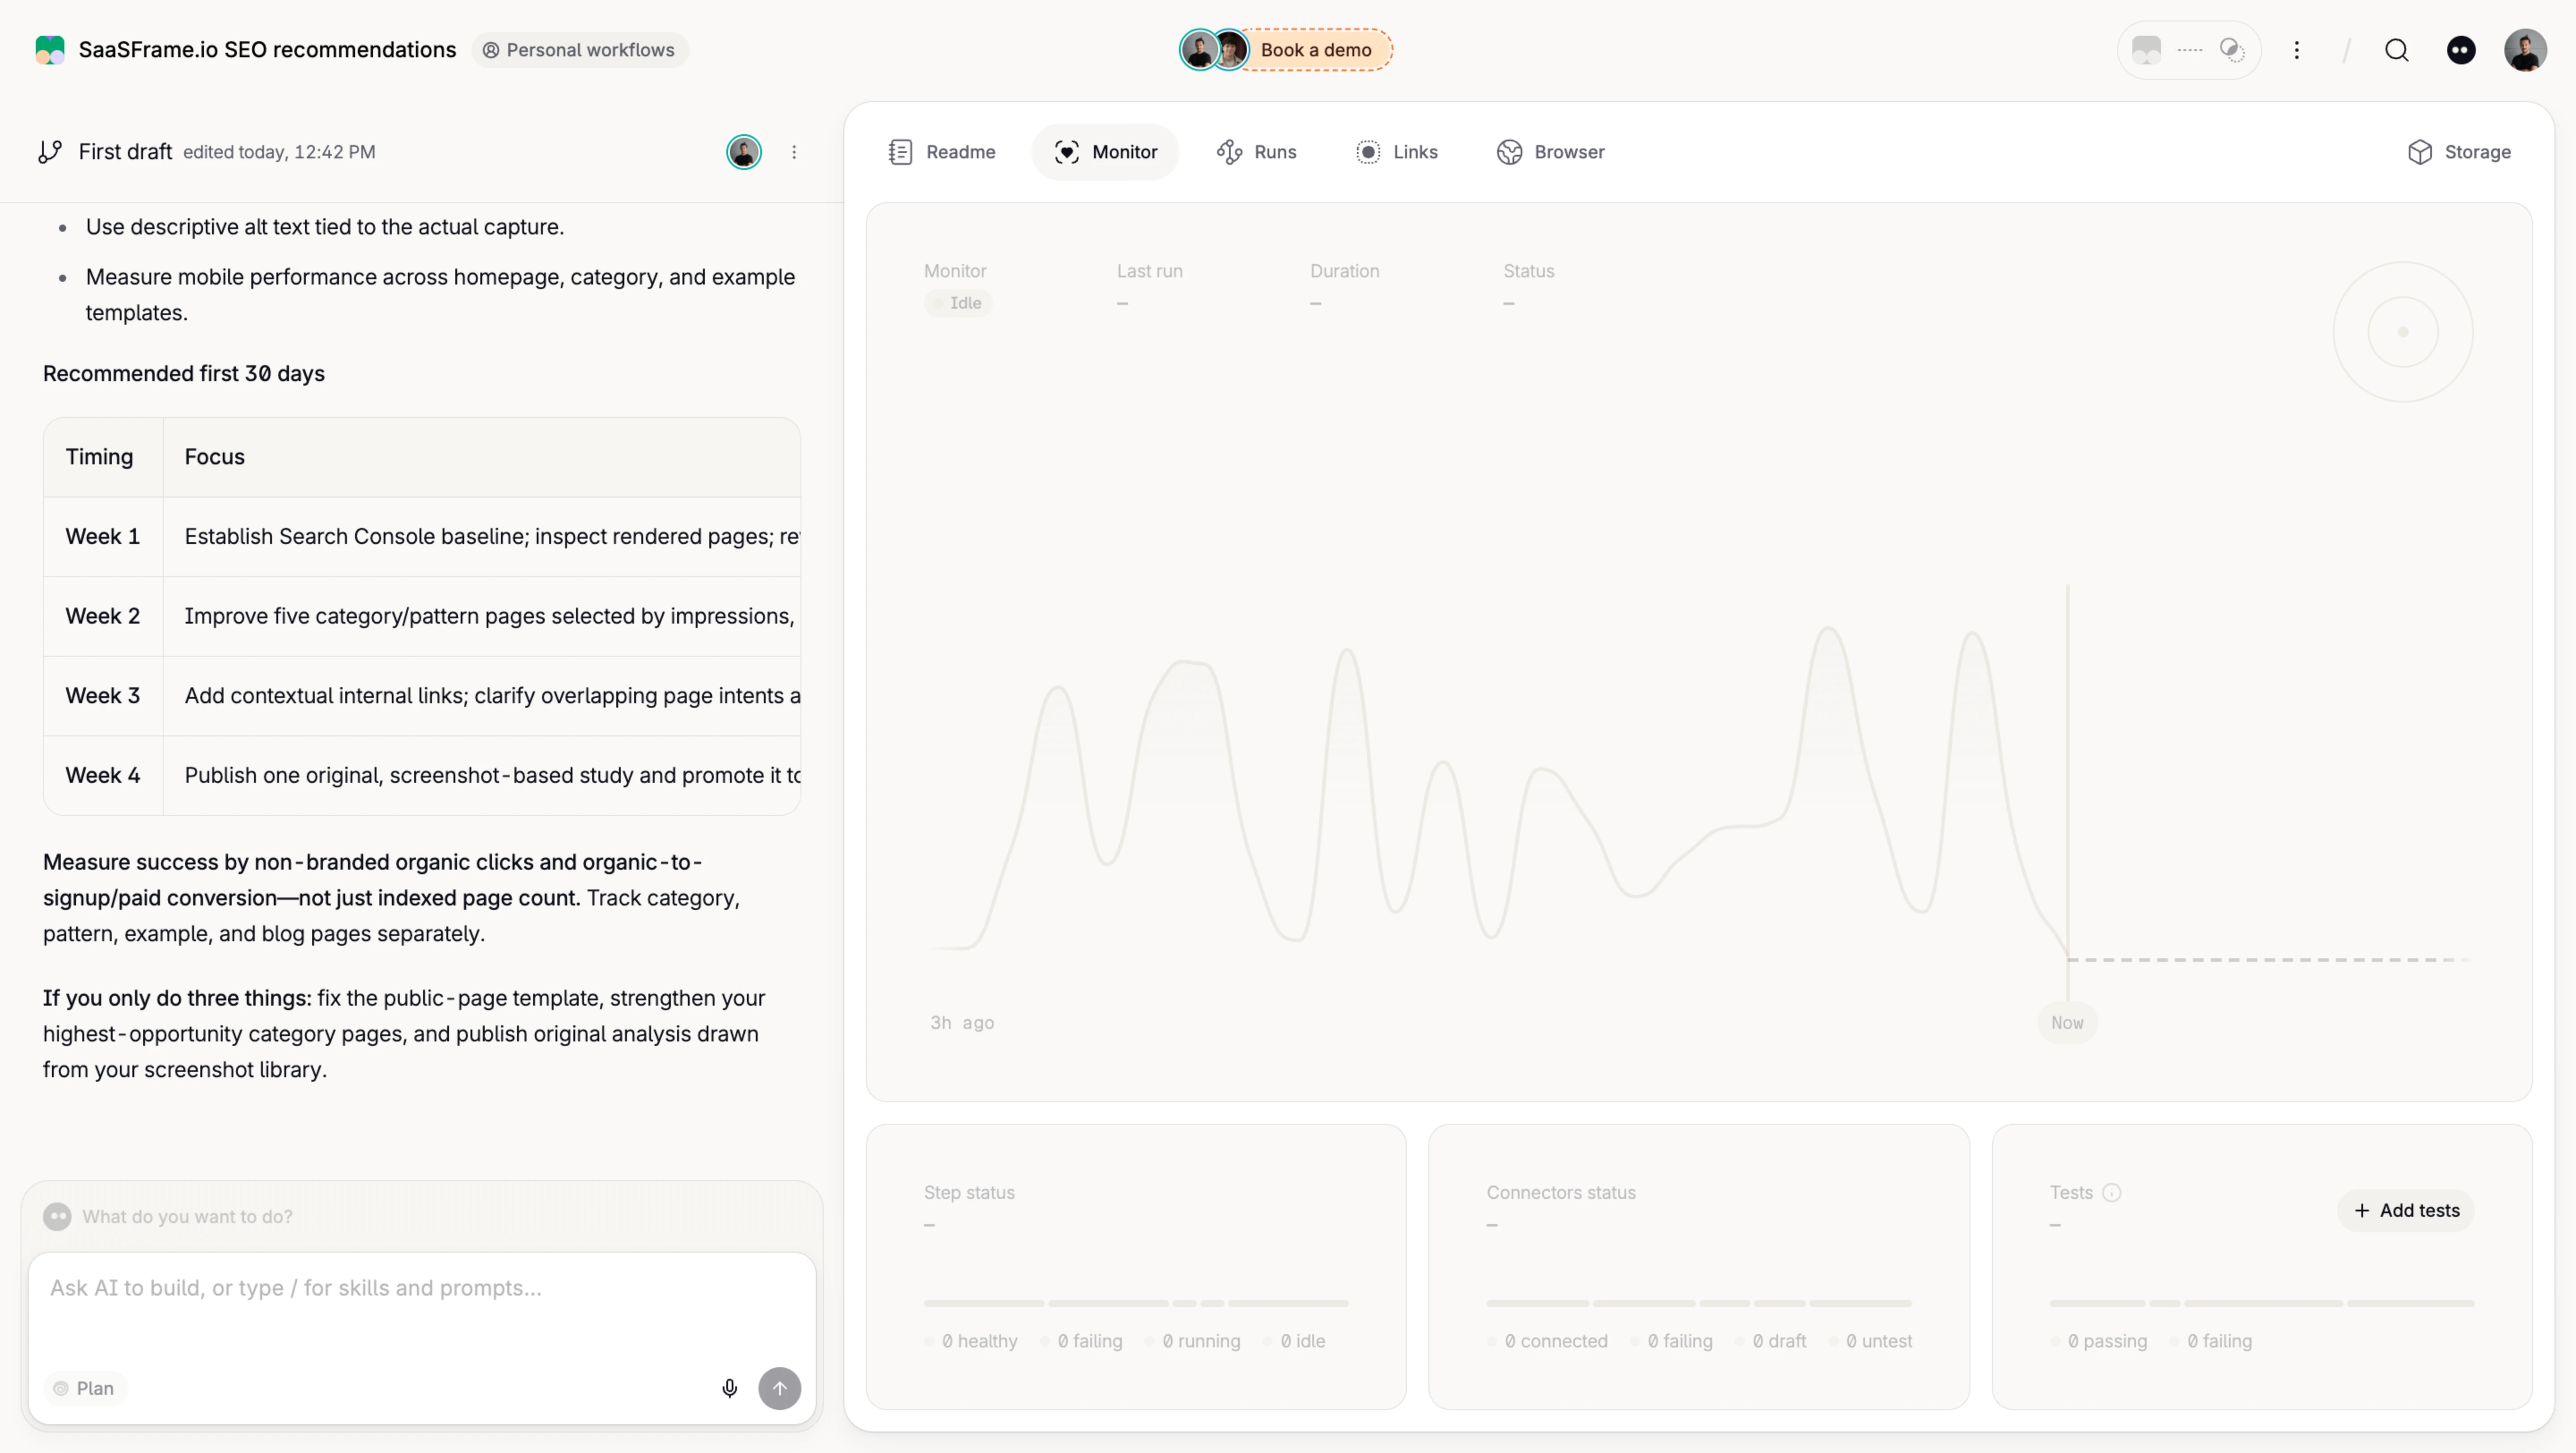
Task: Click the Week 2 timing cell
Action: [x=103, y=616]
